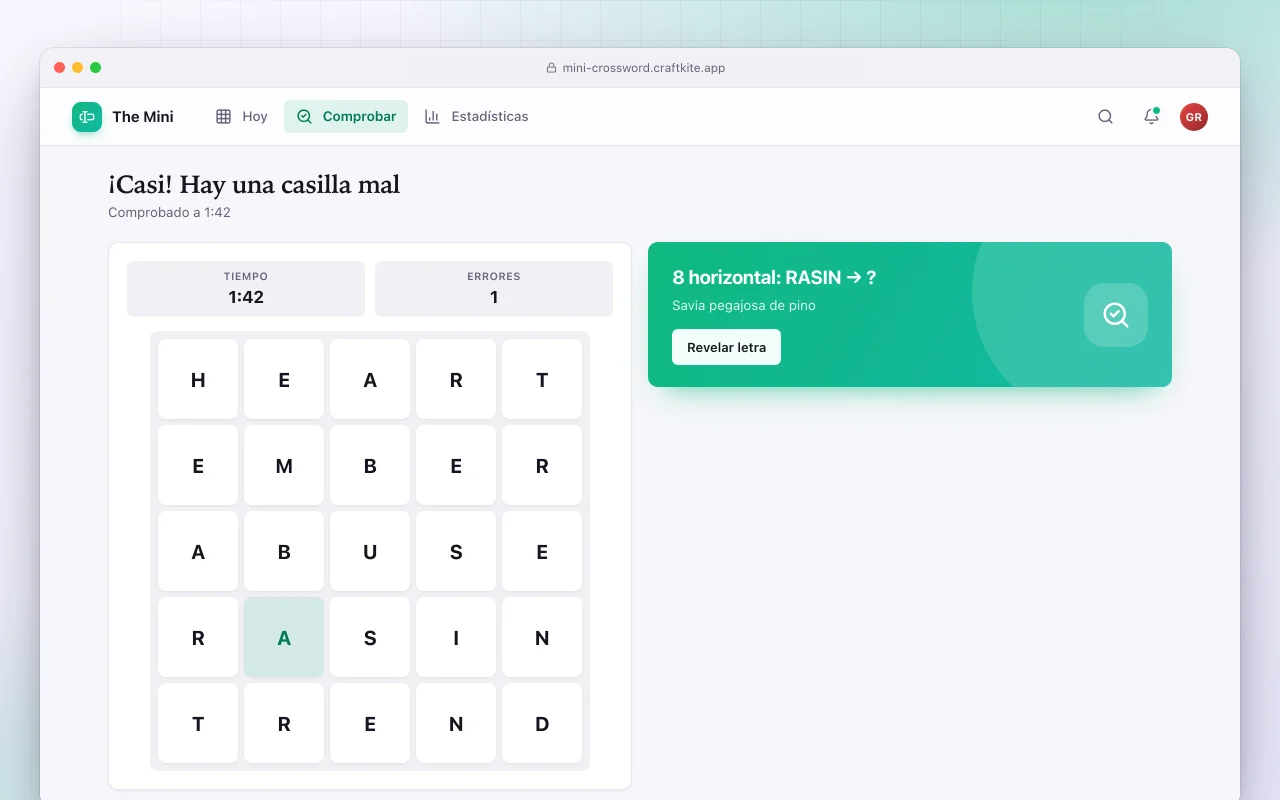The width and height of the screenshot is (1280, 800).
Task: Click the Errores counter box
Action: point(494,289)
